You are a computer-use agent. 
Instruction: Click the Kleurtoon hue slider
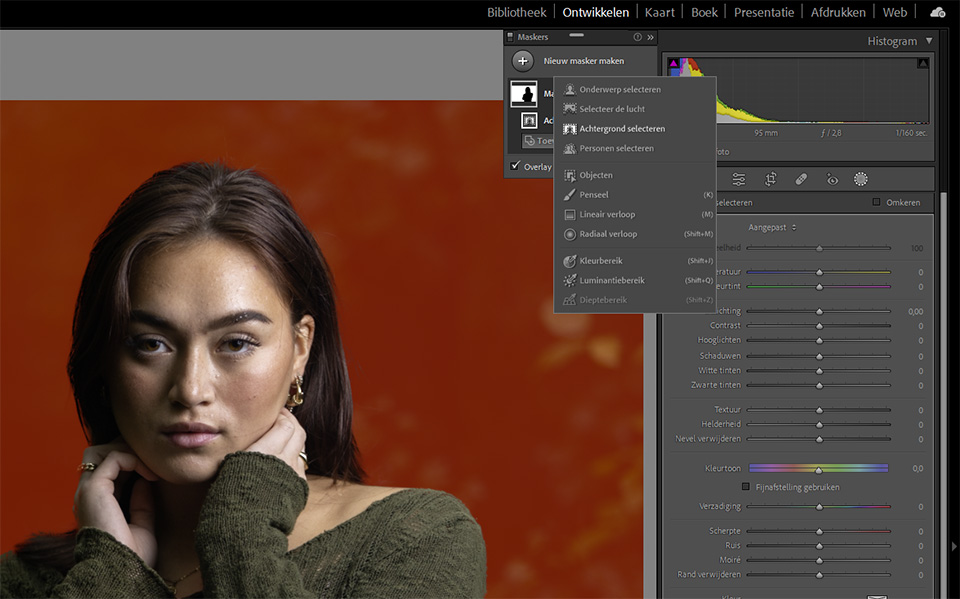click(819, 469)
